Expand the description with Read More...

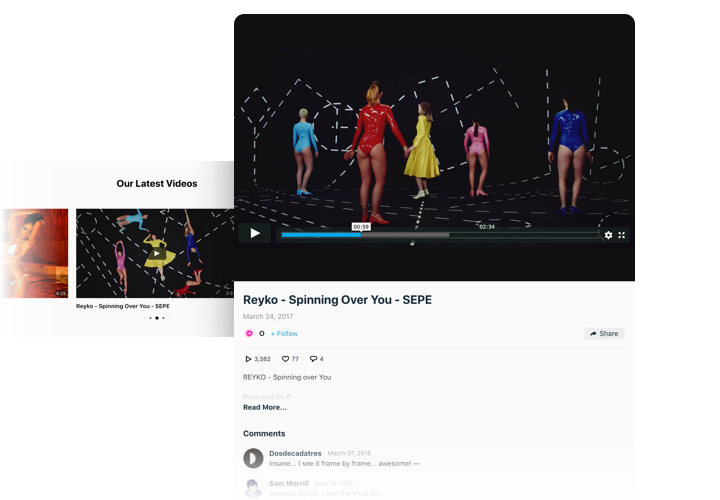tap(265, 407)
